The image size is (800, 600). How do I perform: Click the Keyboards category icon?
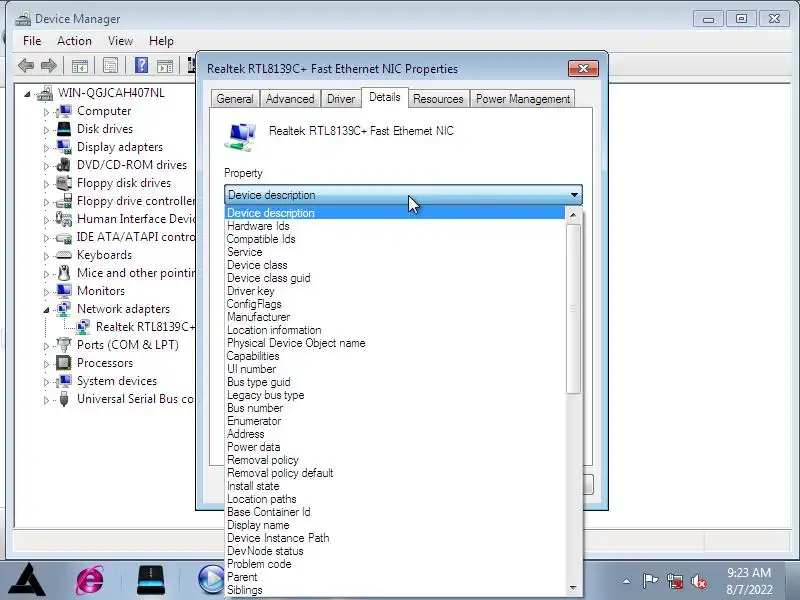pos(64,255)
